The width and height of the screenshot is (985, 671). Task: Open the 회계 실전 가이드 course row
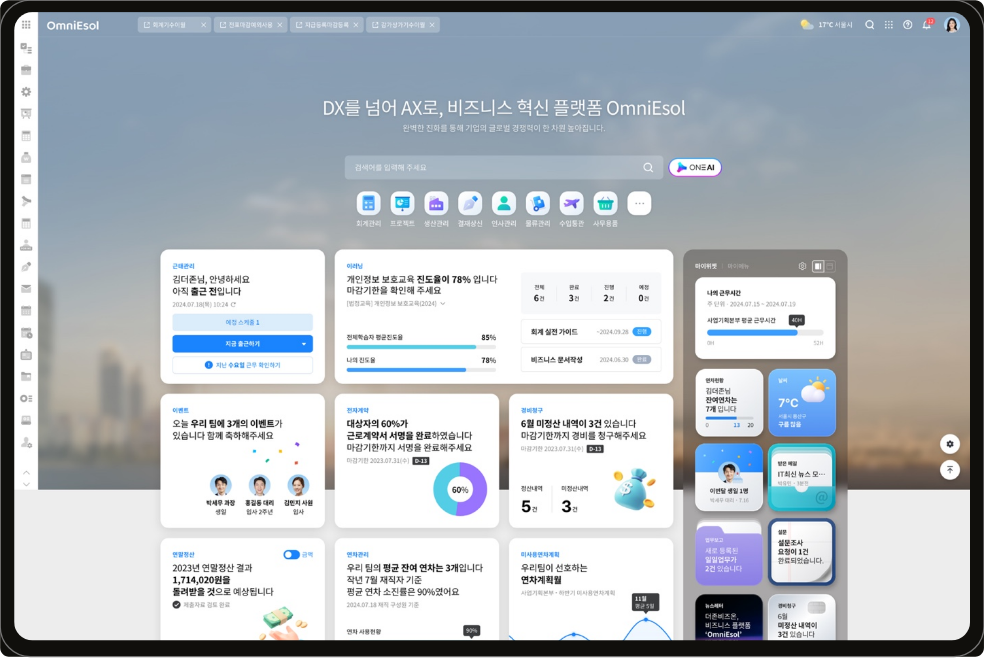point(591,332)
